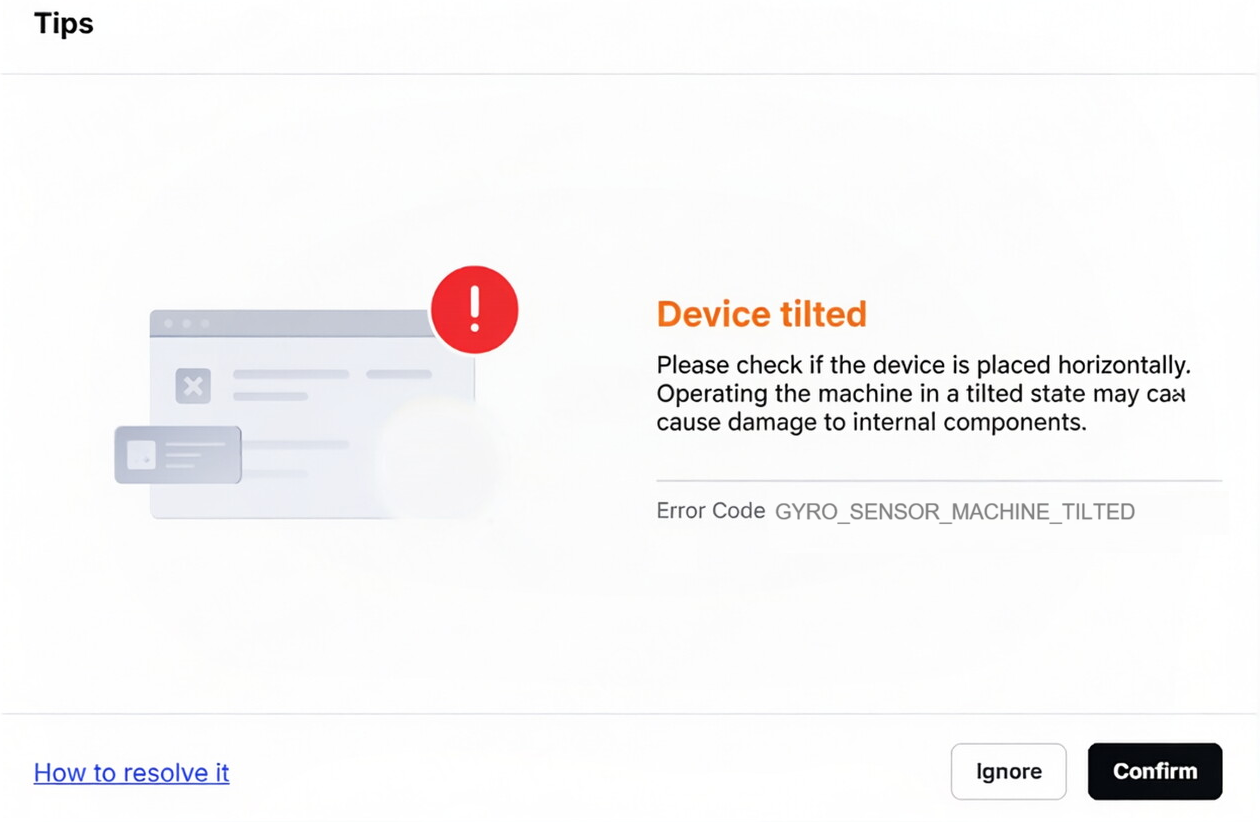Screen dimensions: 1260x822
Task: Click the orange Device tilted heading
Action: tap(761, 314)
